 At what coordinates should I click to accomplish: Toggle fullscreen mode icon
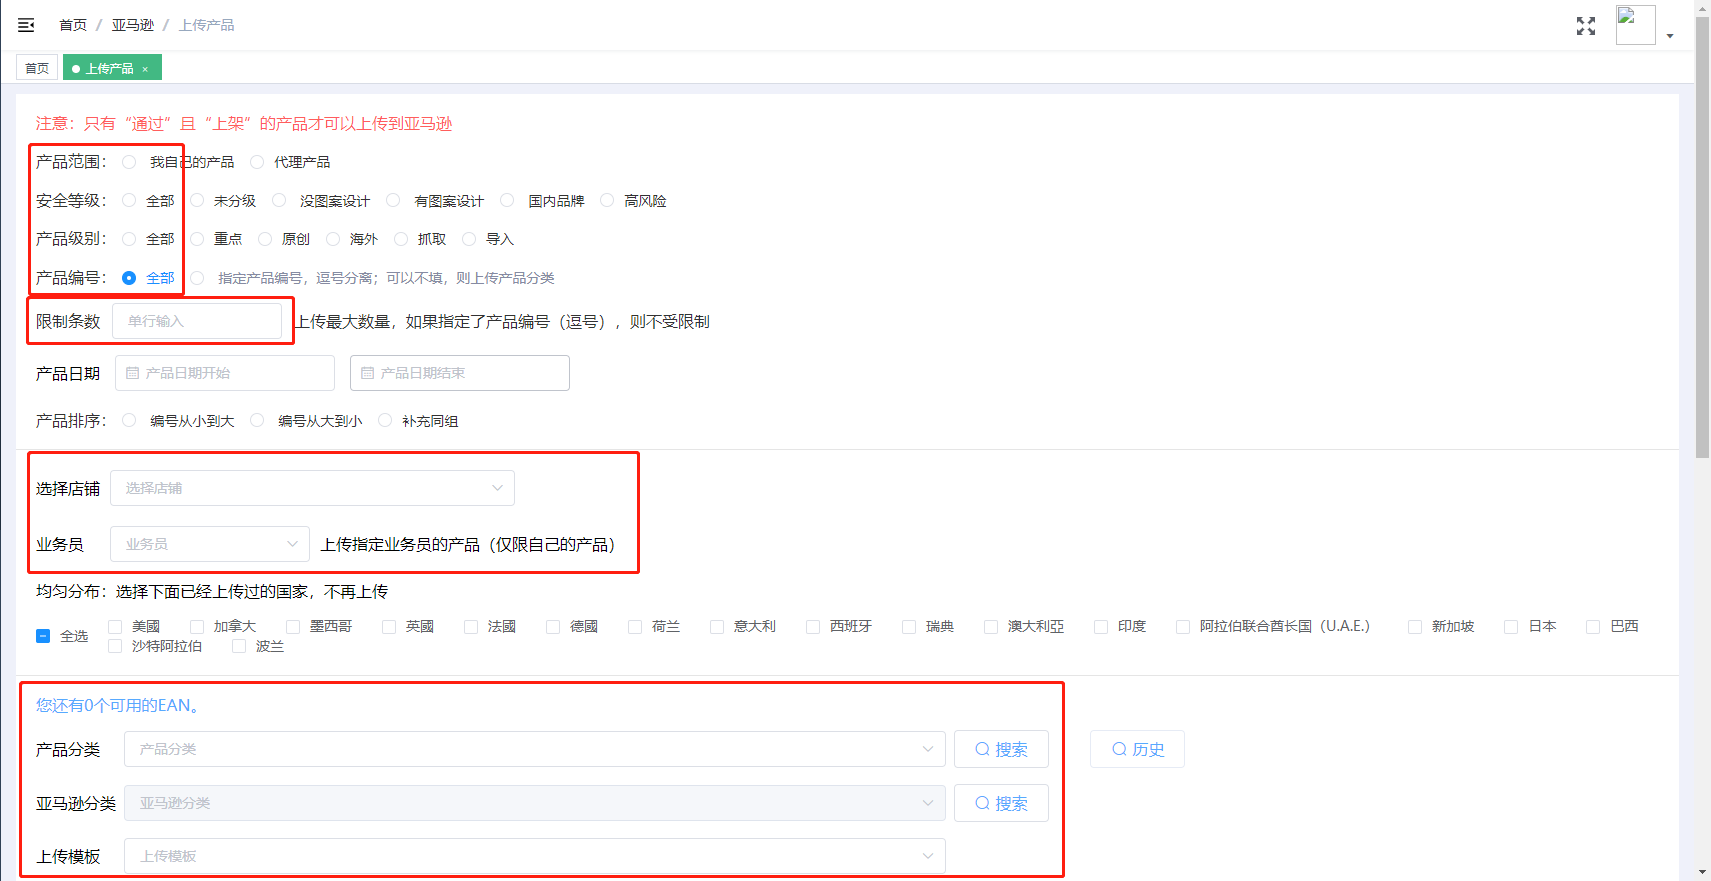[1586, 26]
